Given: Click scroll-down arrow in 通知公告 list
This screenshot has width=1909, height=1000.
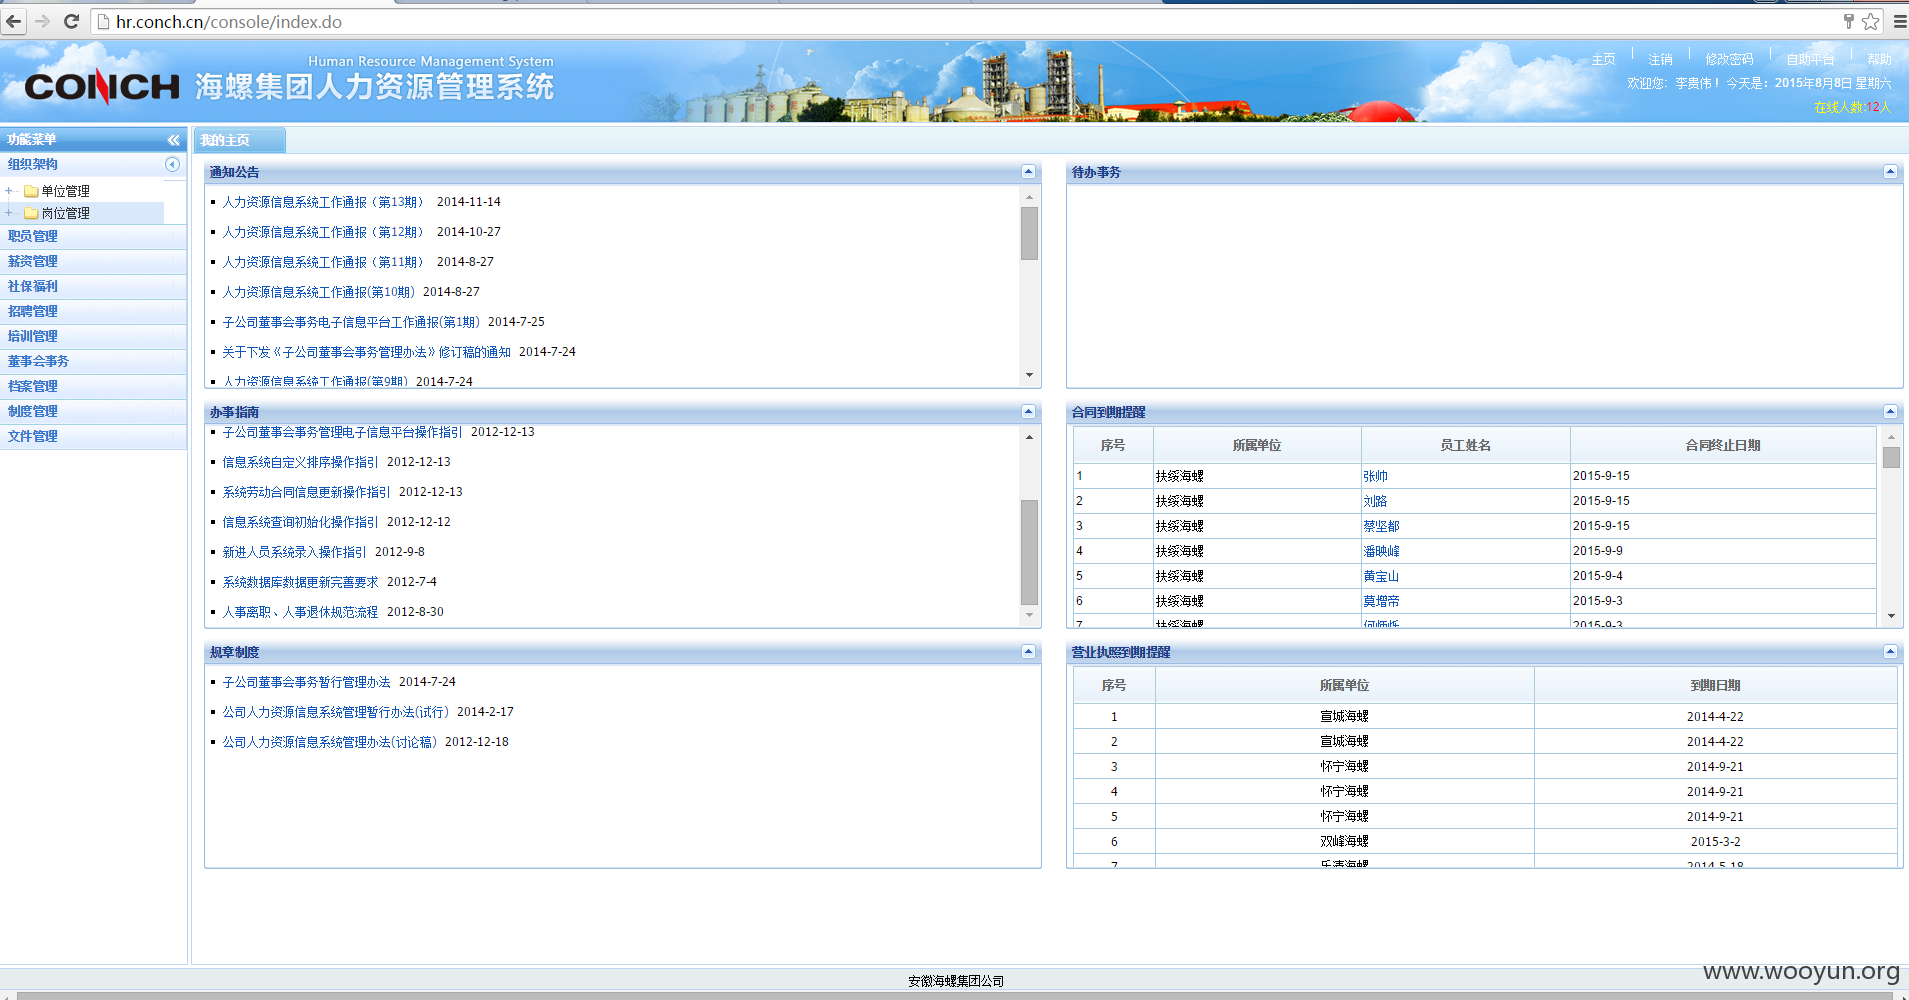Looking at the screenshot, I should click(x=1029, y=376).
